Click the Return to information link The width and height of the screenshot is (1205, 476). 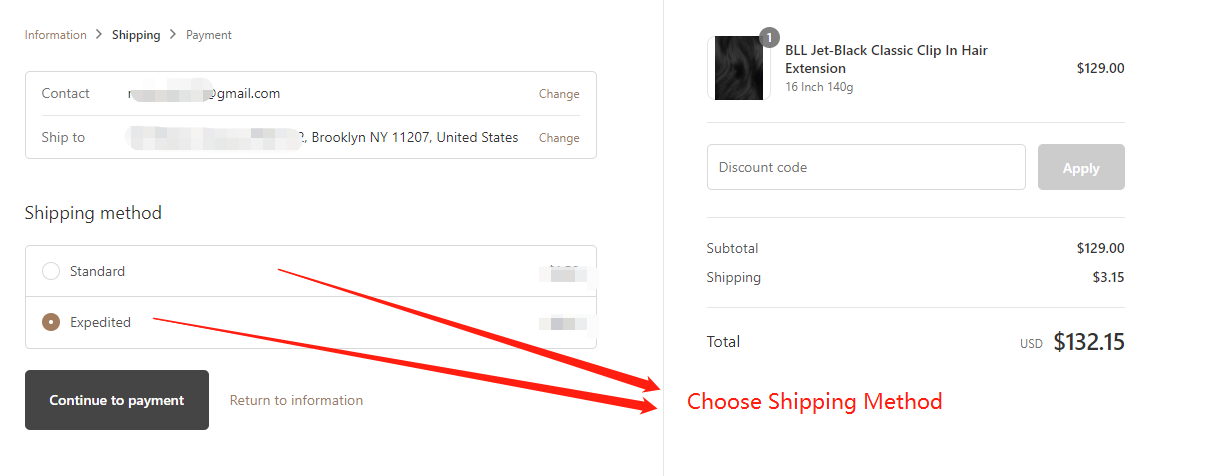[296, 400]
